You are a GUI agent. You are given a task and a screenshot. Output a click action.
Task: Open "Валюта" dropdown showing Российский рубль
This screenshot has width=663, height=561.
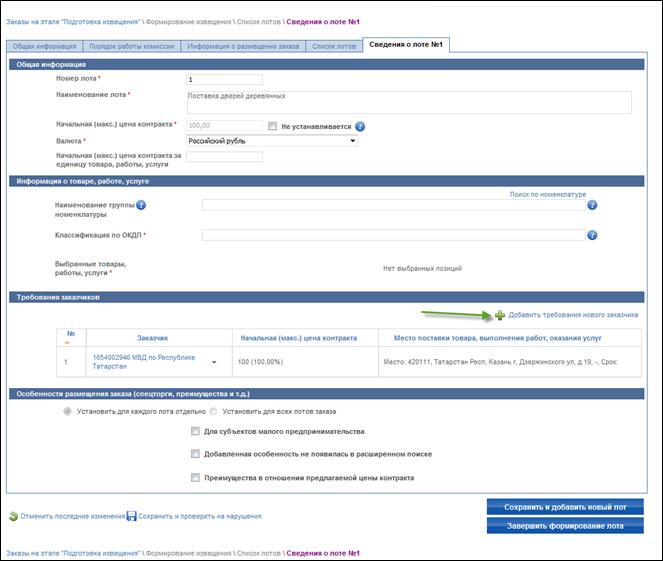pyautogui.click(x=272, y=141)
